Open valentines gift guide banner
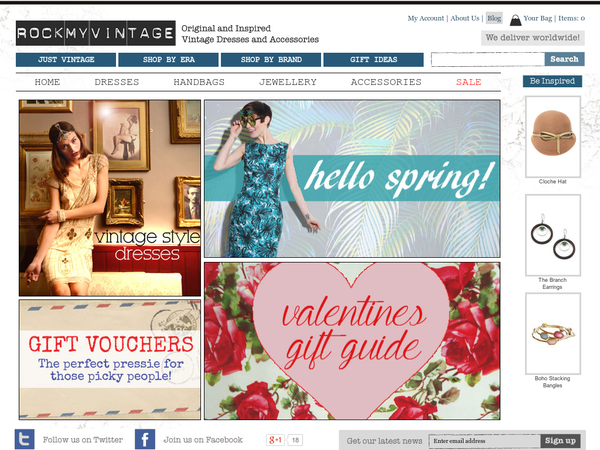 [352, 341]
